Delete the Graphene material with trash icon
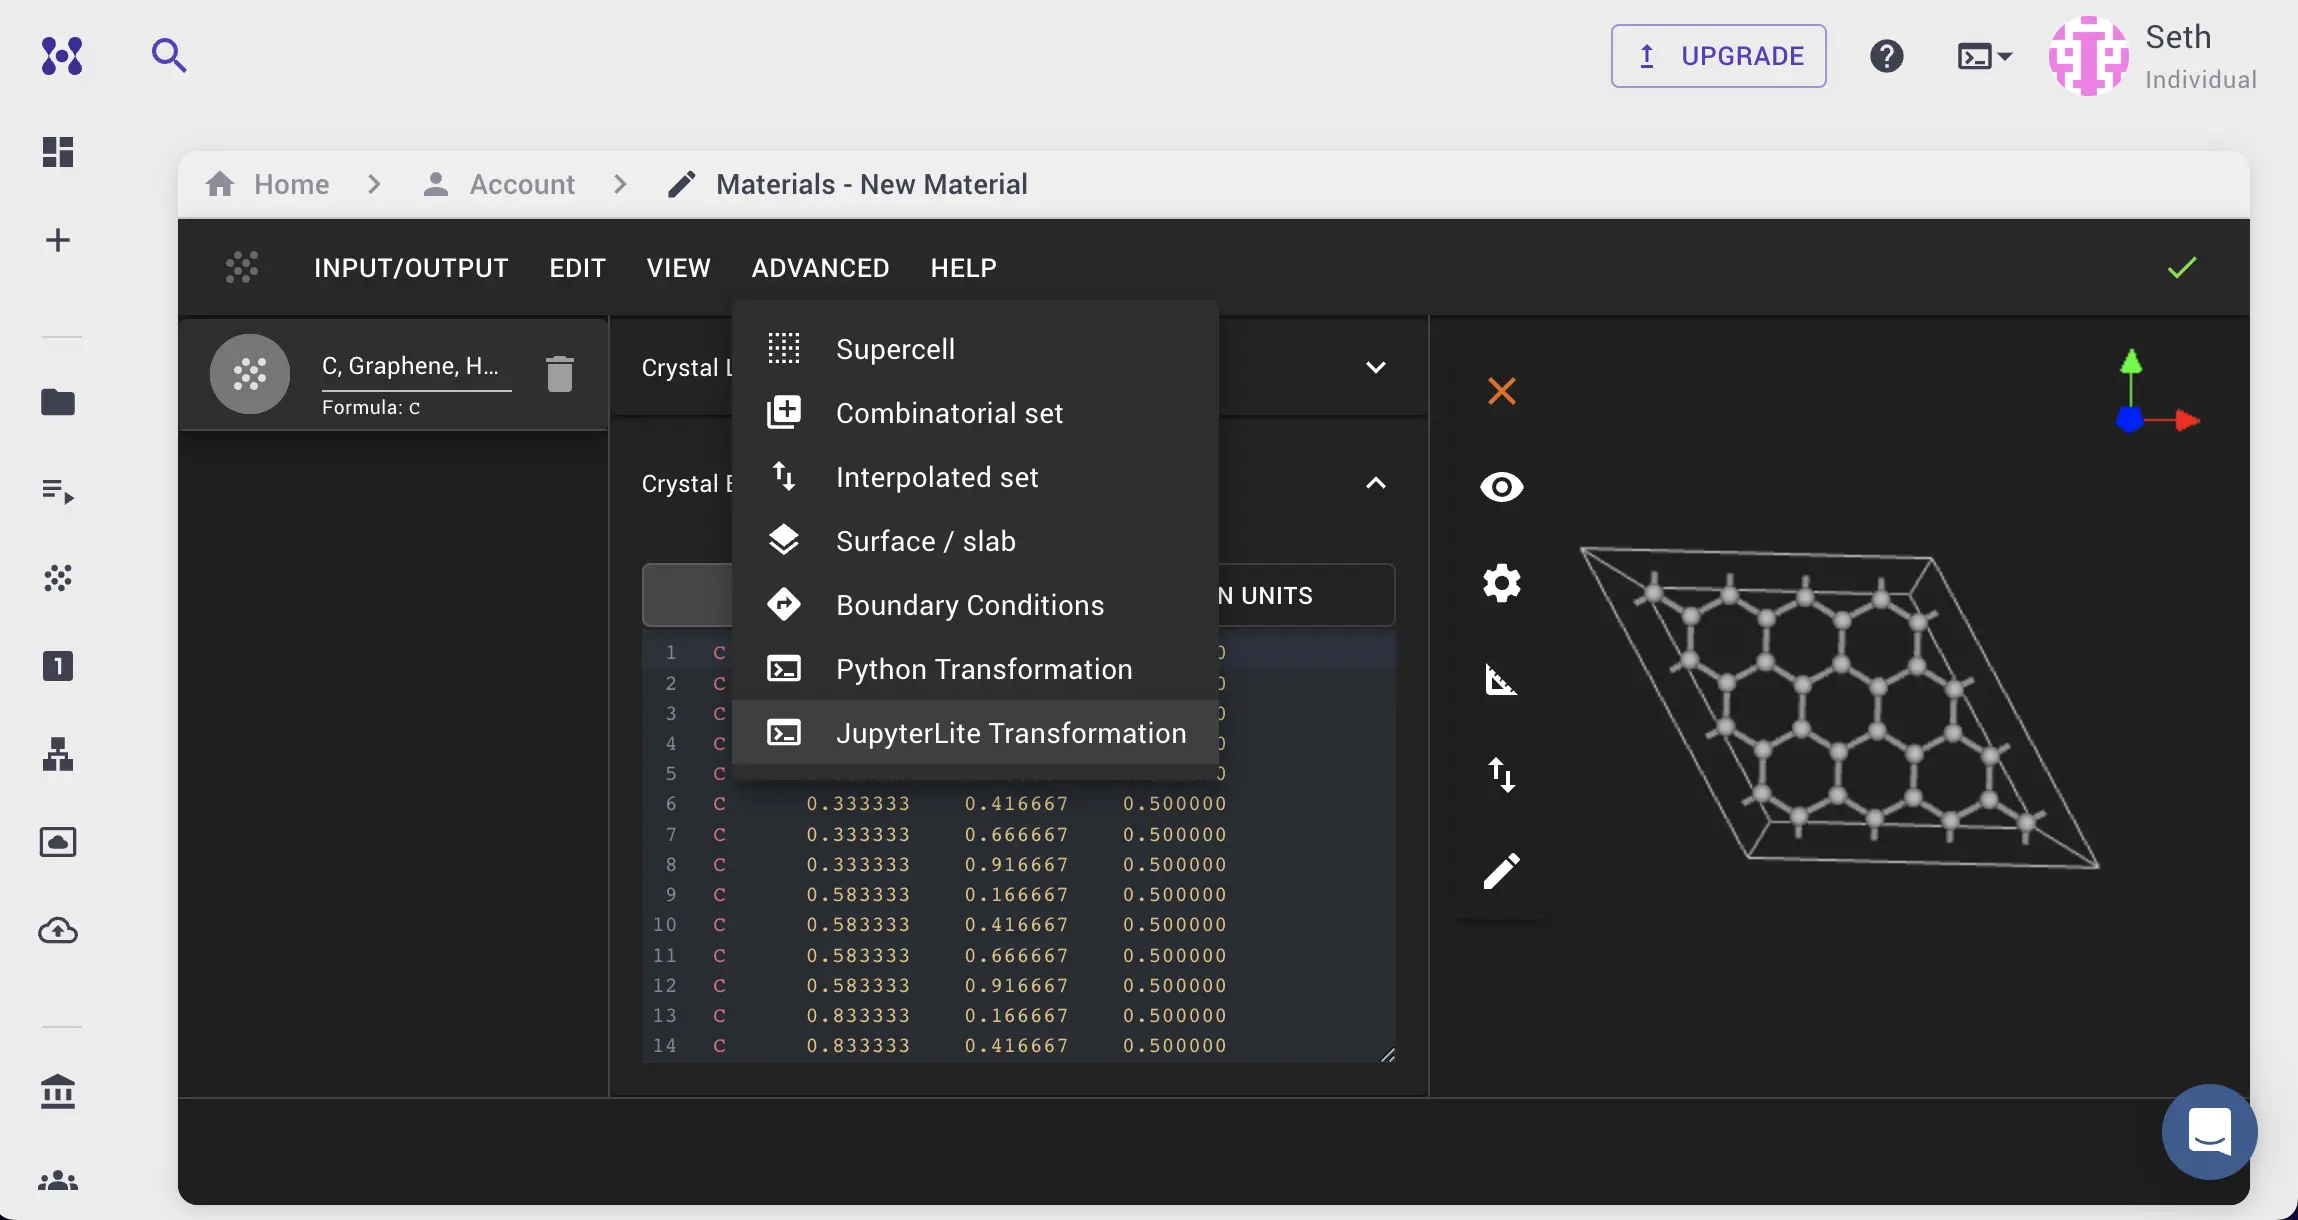The width and height of the screenshot is (2298, 1220). [x=560, y=374]
